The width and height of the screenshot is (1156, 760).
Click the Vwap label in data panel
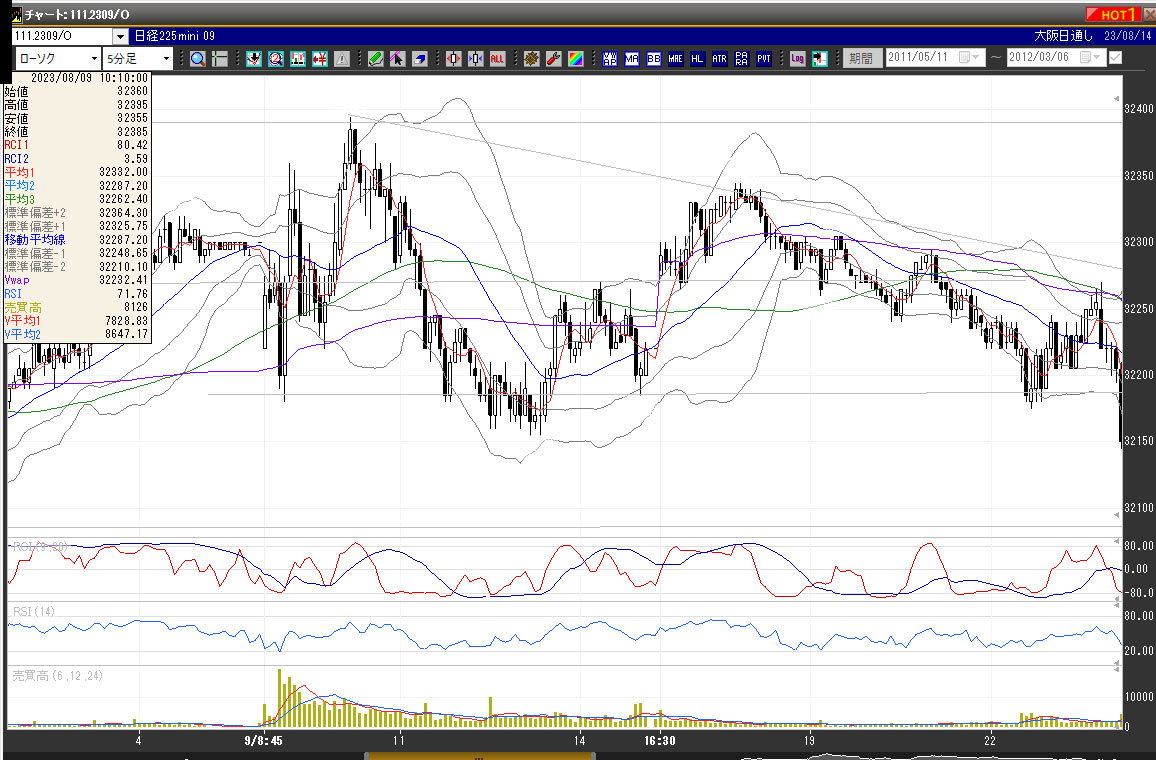coord(17,280)
